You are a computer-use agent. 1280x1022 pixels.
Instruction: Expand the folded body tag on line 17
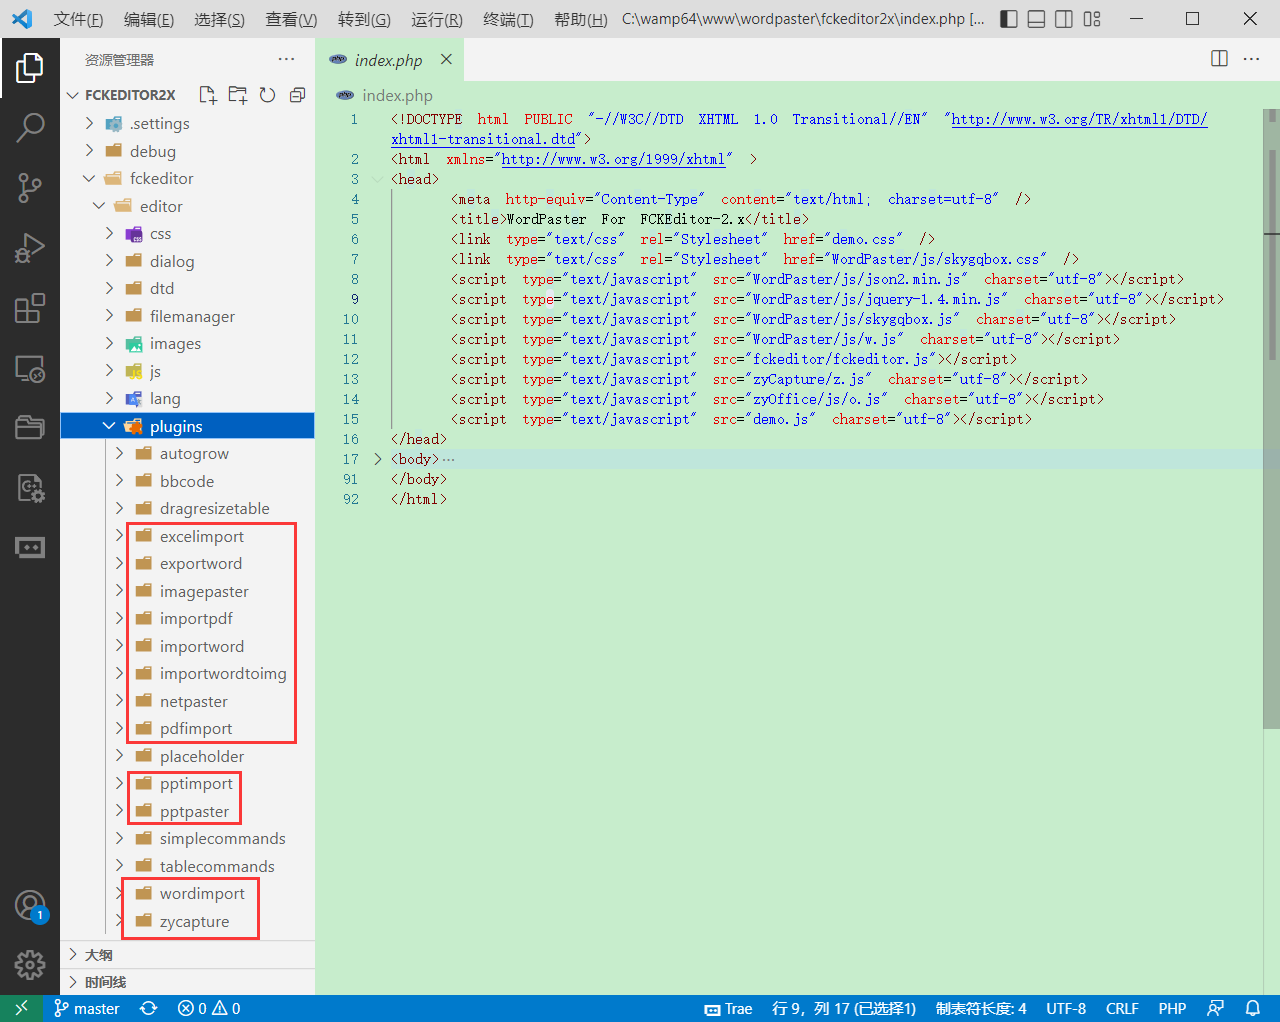378,459
